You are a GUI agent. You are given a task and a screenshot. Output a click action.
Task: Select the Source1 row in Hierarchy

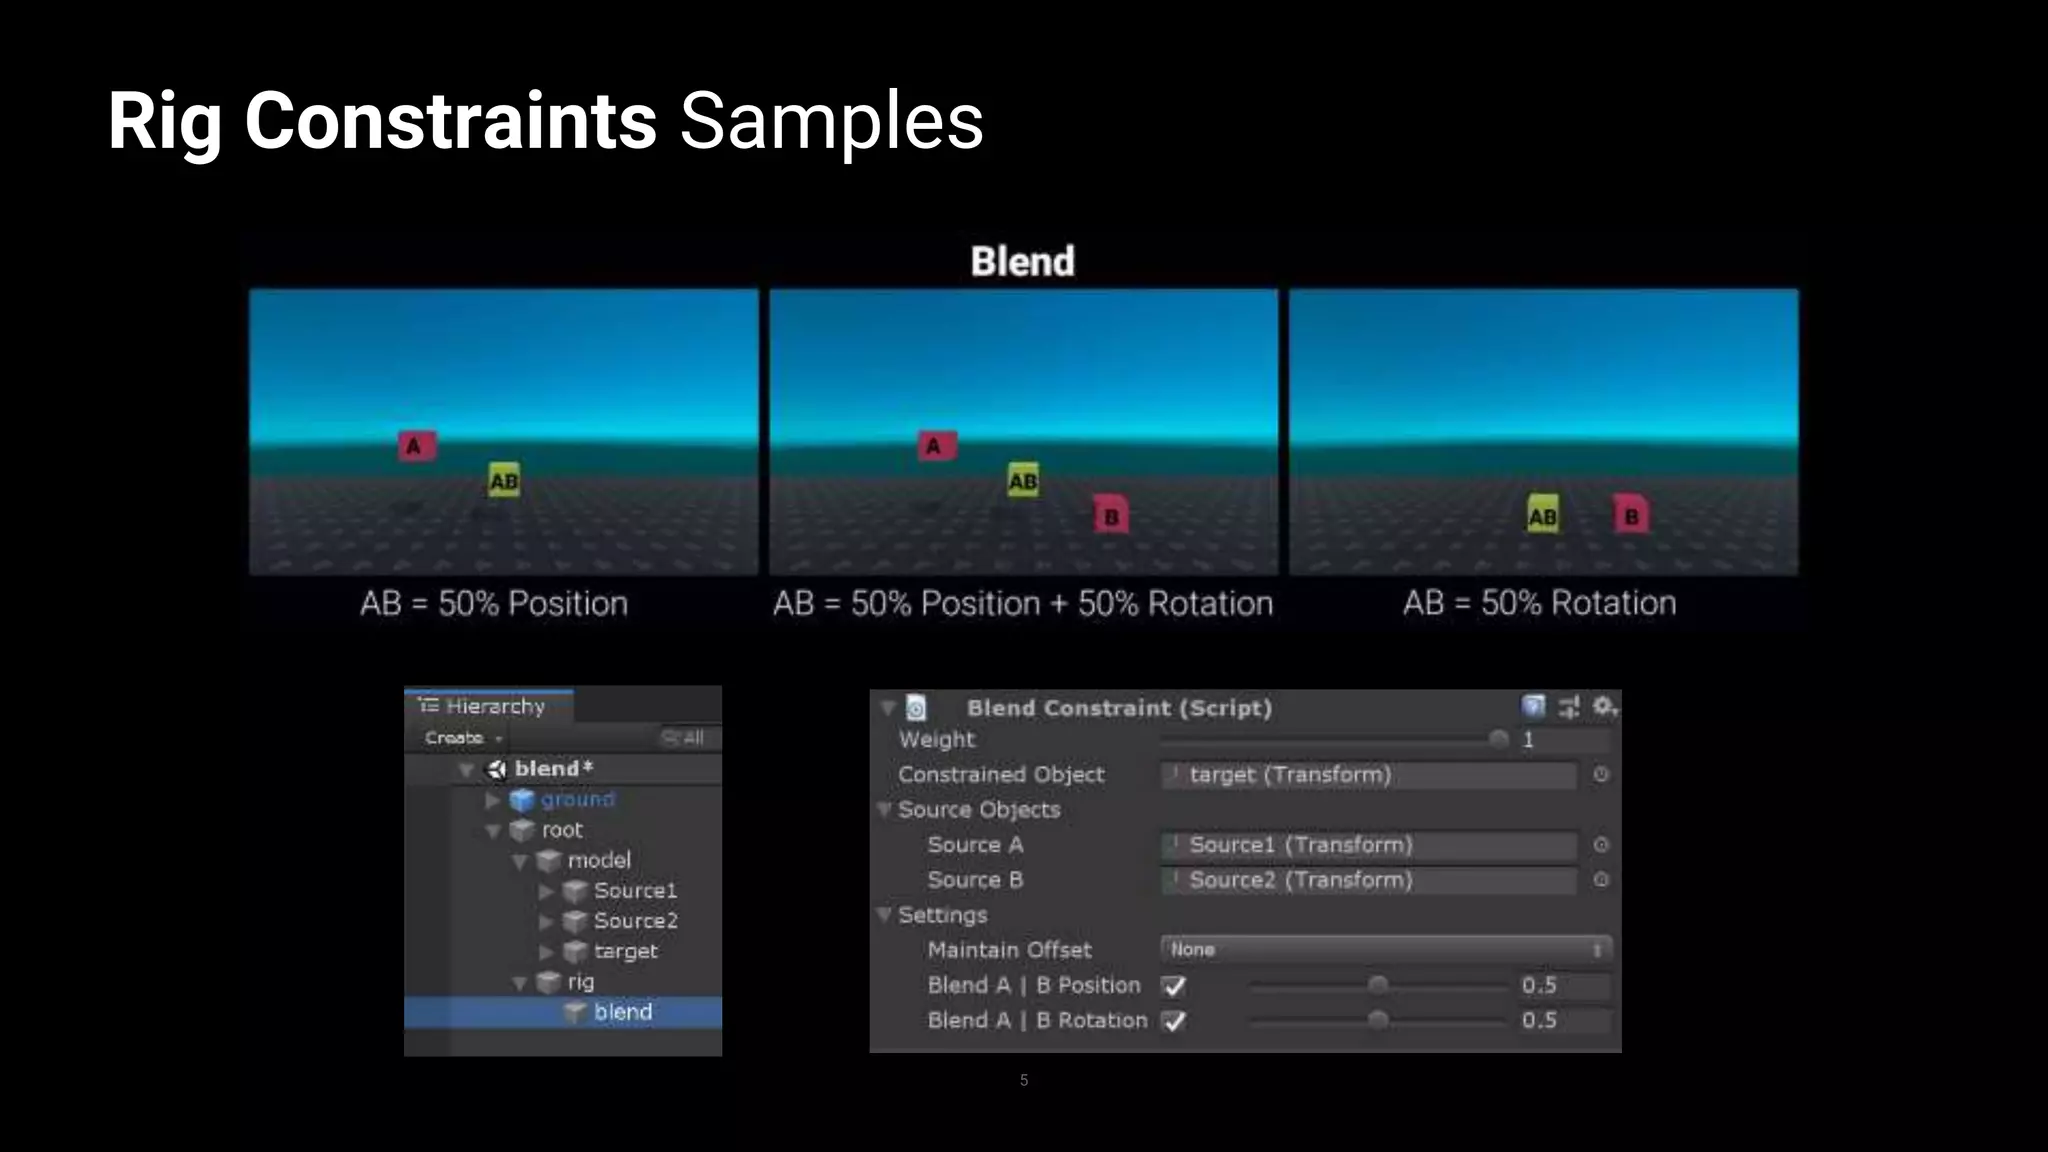pos(563,891)
